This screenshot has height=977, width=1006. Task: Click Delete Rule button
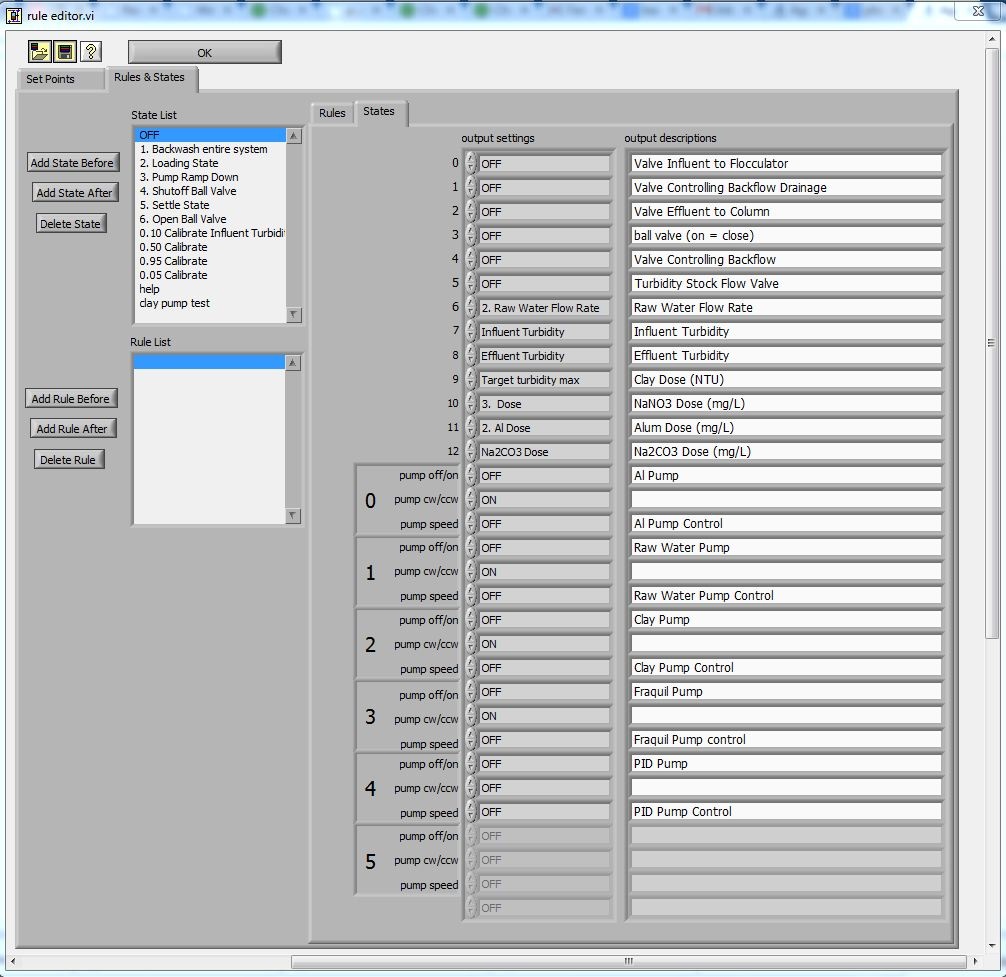(68, 460)
